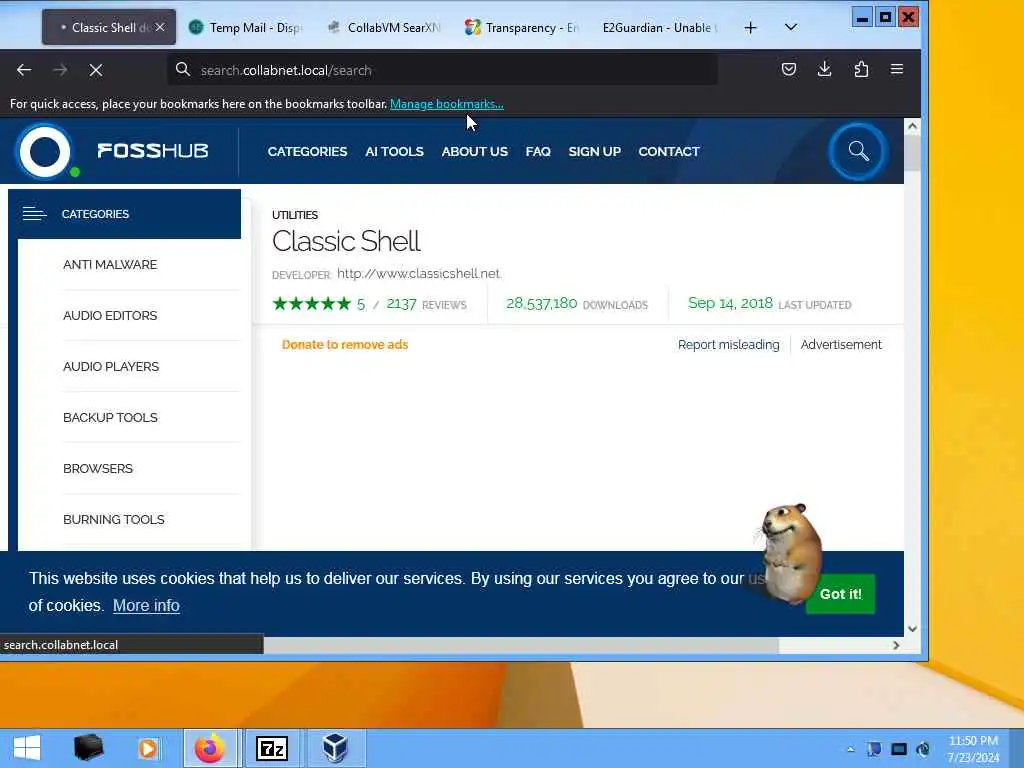The height and width of the screenshot is (768, 1024).
Task: Click the vertical scrollbar thumb
Action: 912,153
